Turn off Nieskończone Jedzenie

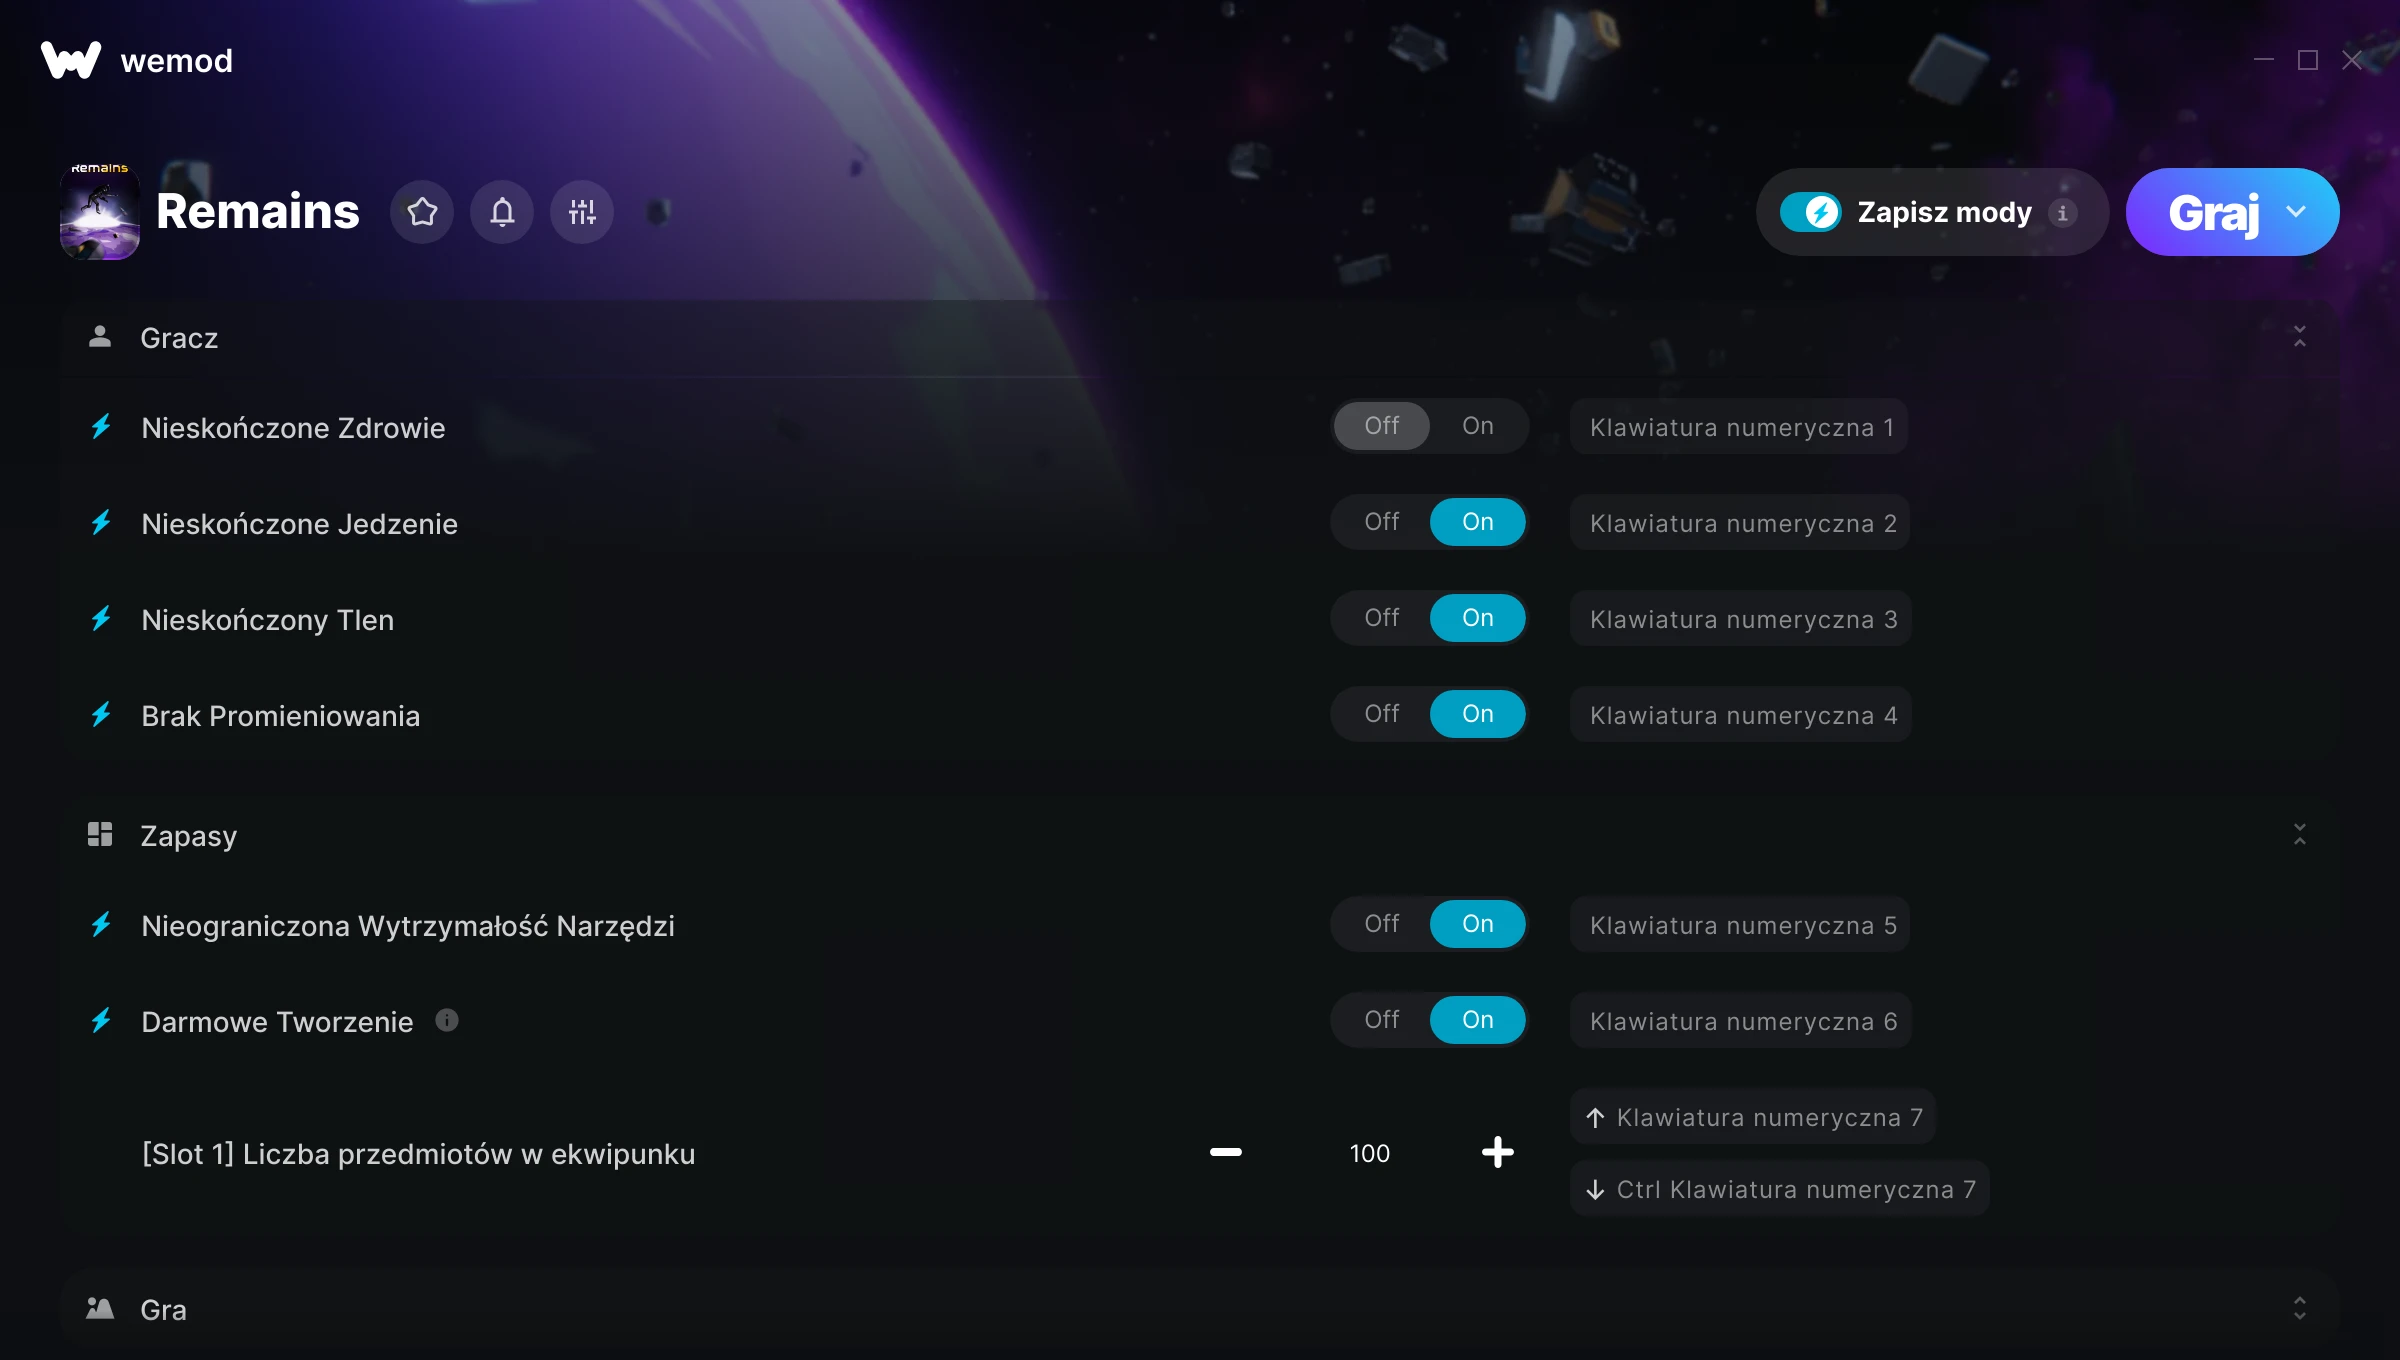pos(1382,522)
